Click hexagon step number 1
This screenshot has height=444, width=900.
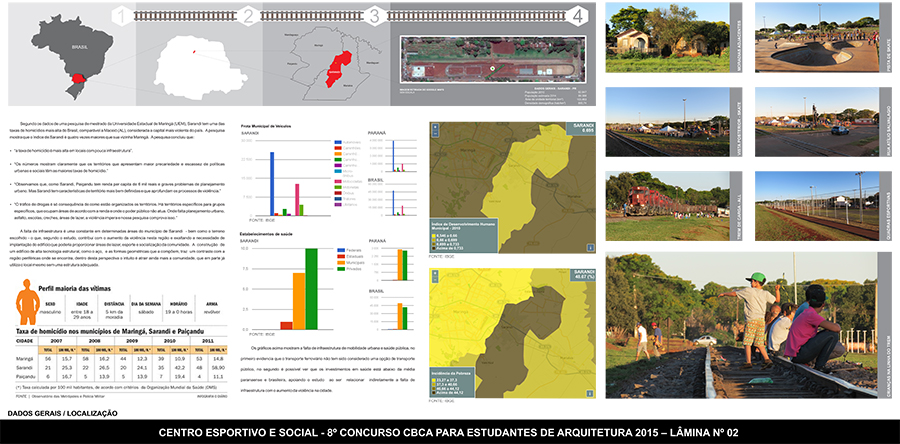tap(122, 16)
